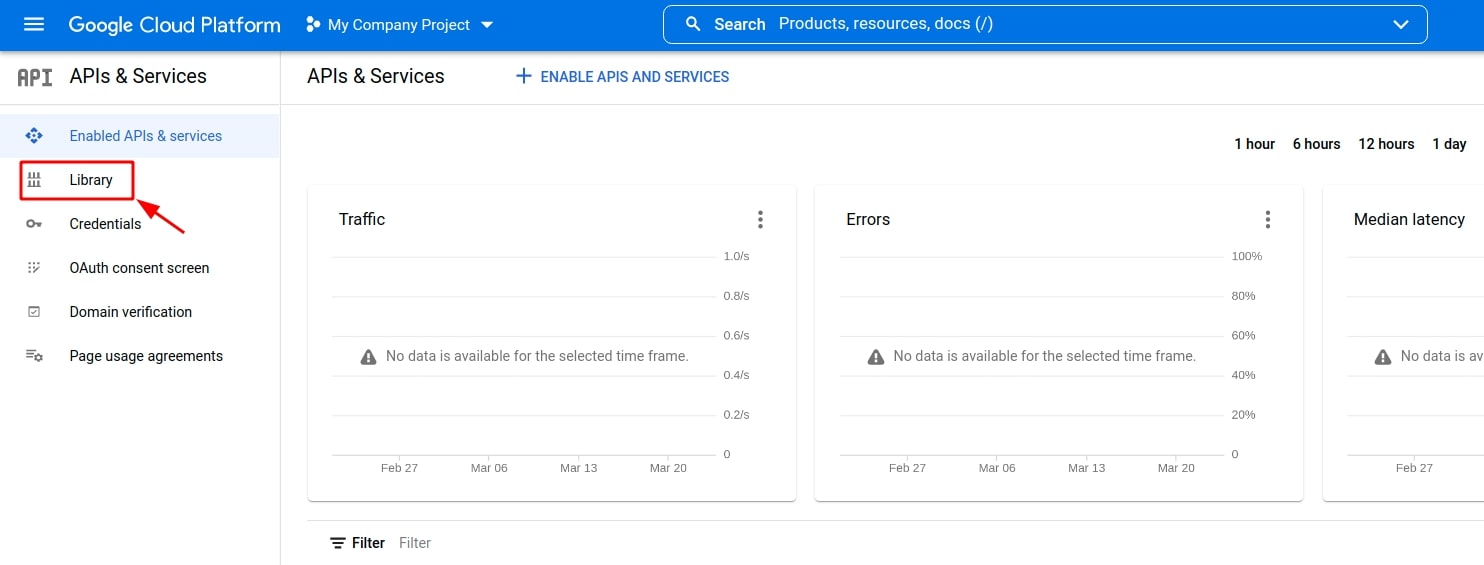The width and height of the screenshot is (1484, 565).
Task: Click Enable APIs and Services button
Action: tap(622, 77)
